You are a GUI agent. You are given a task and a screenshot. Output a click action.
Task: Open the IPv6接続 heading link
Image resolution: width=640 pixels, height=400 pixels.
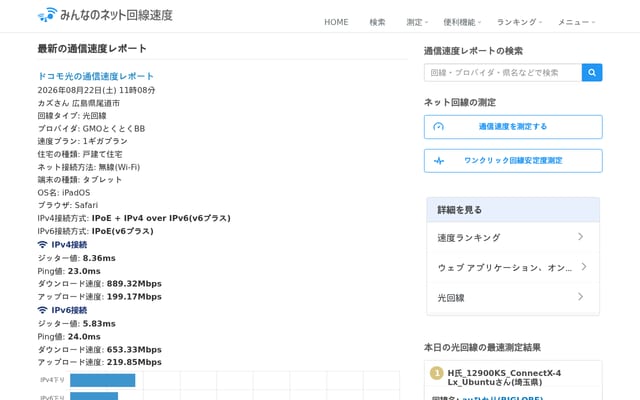click(69, 310)
